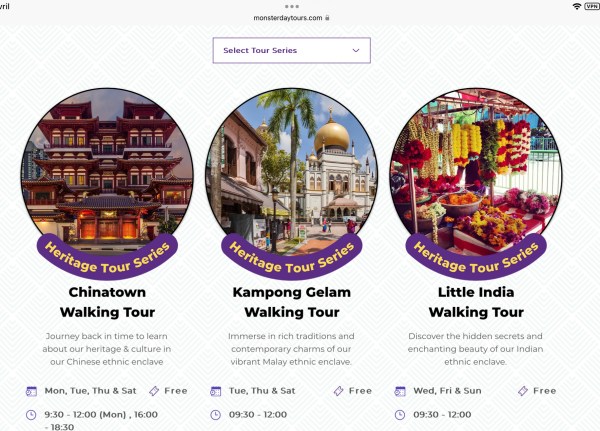Click clock icon for Kampong Gelam times
Image resolution: width=600 pixels, height=431 pixels.
[215, 414]
